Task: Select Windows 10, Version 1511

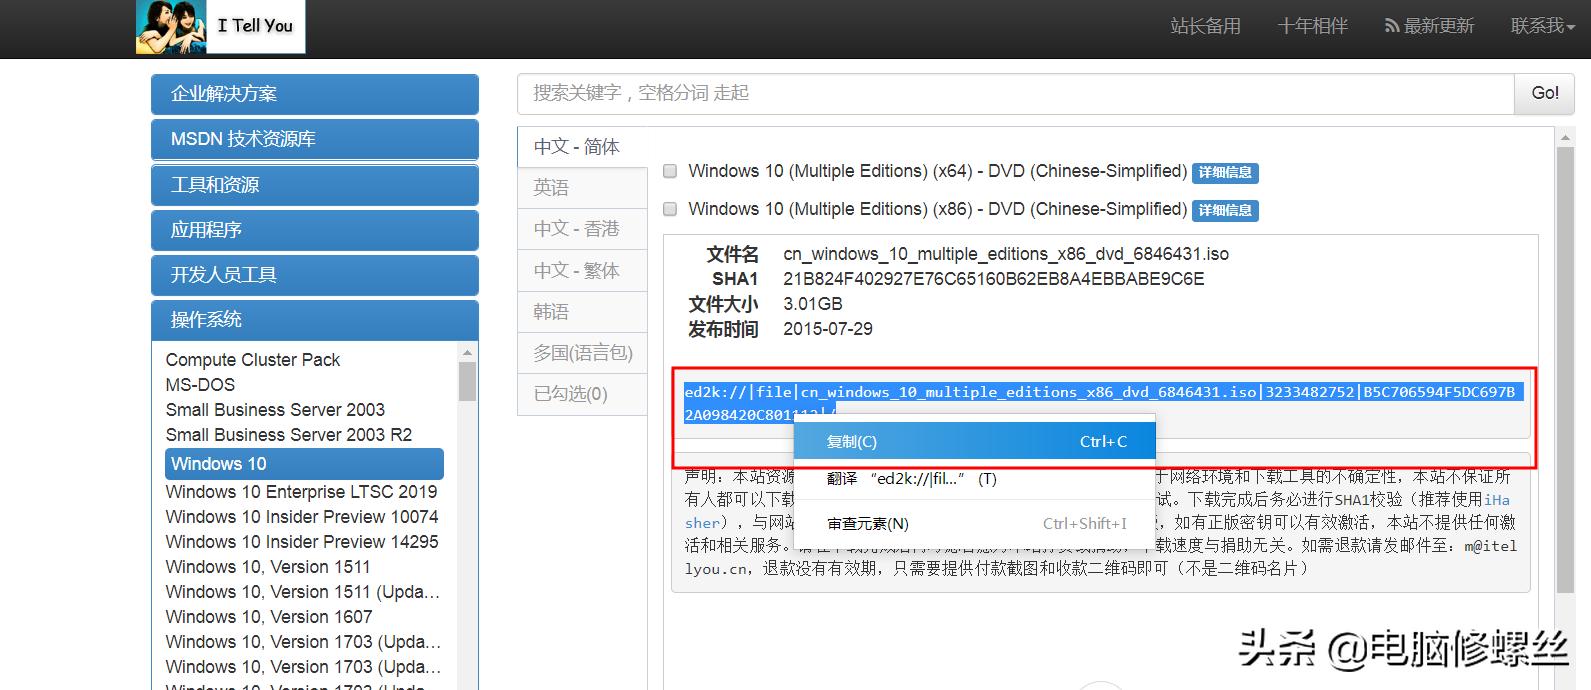Action: pos(268,567)
